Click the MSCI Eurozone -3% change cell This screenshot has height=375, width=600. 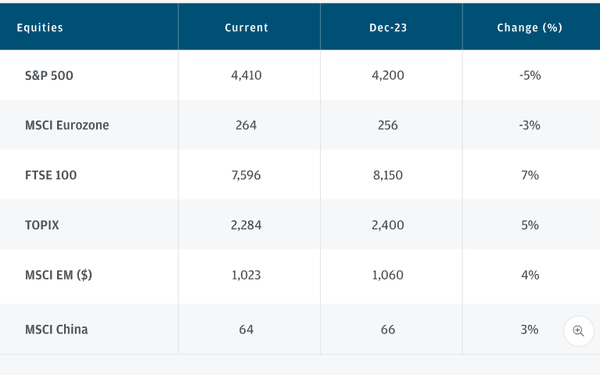coord(530,125)
